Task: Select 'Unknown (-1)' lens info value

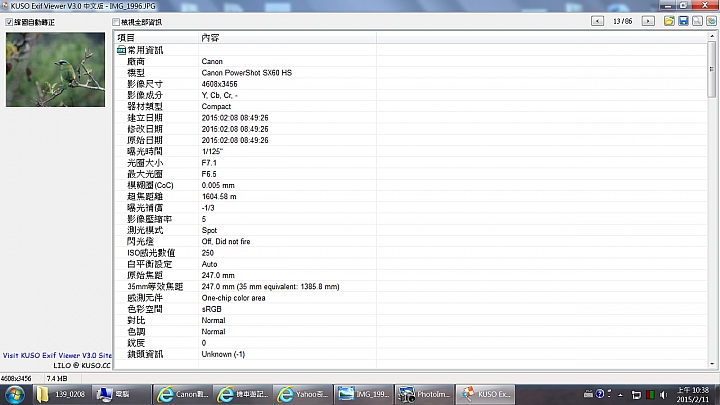Action: tap(223, 354)
